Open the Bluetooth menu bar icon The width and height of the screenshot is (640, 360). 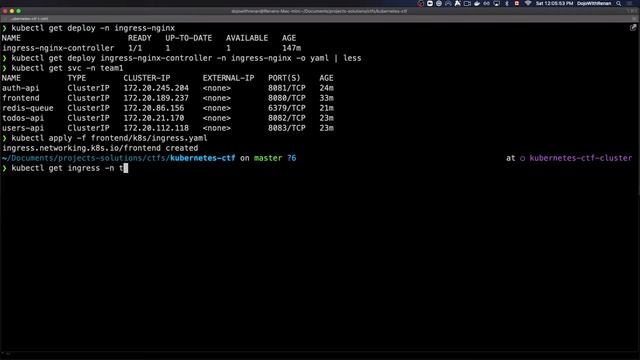click(x=507, y=3)
